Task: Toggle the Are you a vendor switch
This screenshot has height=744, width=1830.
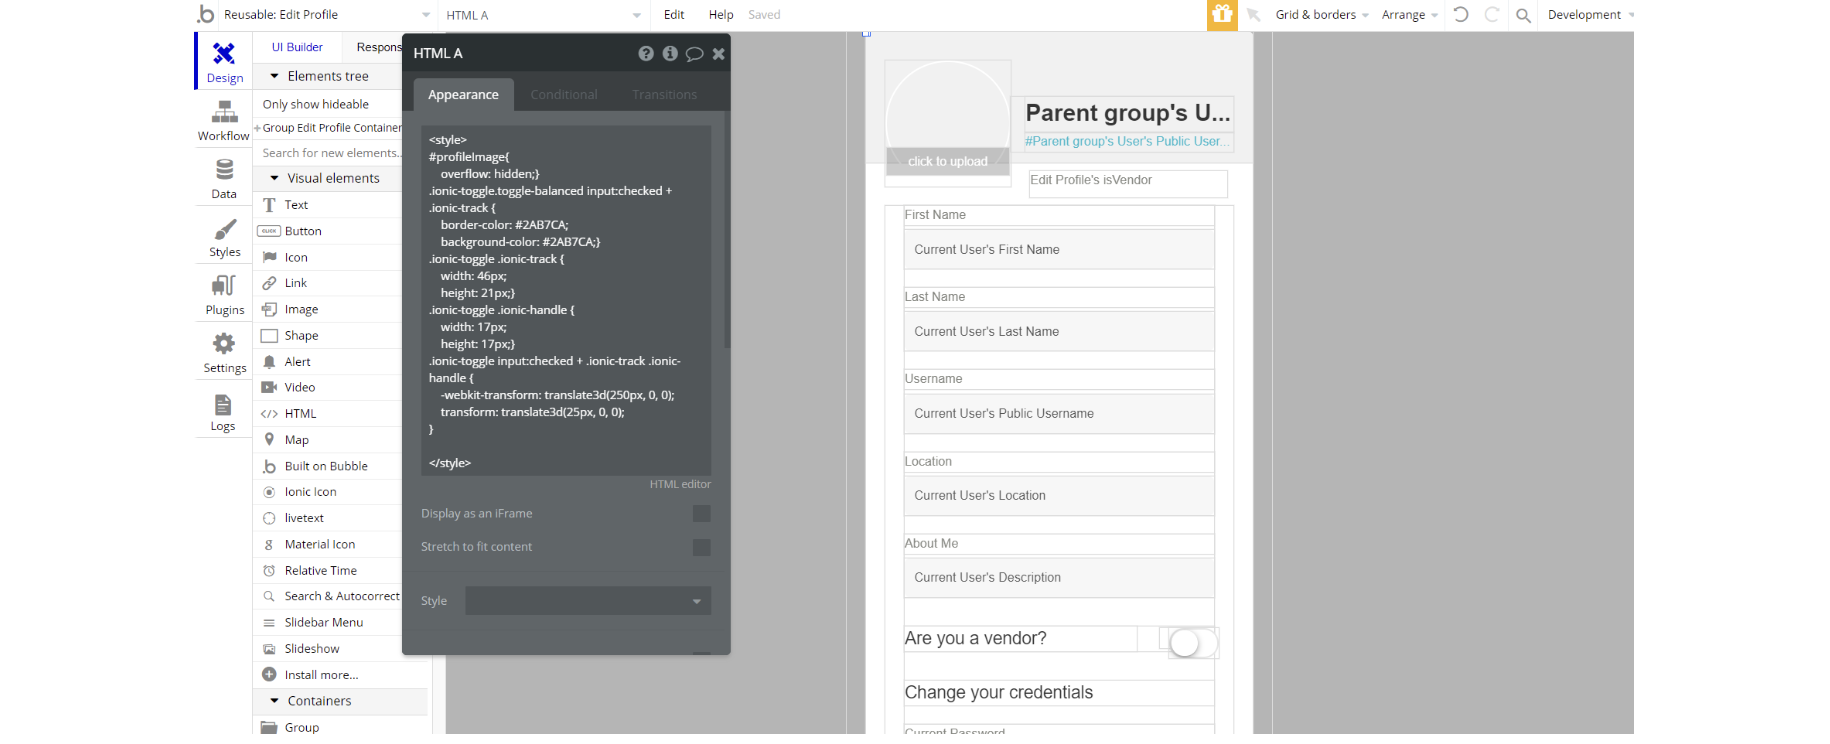Action: click(x=1192, y=642)
